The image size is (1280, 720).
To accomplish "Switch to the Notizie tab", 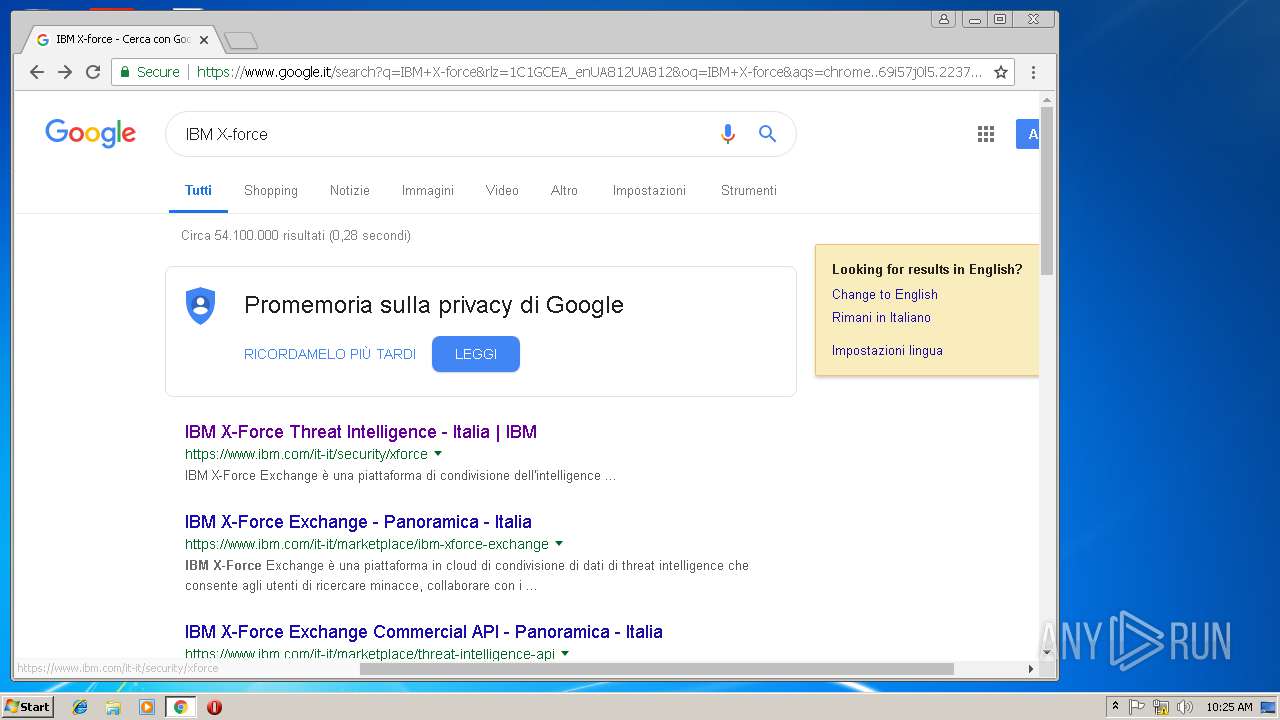I will pos(350,190).
